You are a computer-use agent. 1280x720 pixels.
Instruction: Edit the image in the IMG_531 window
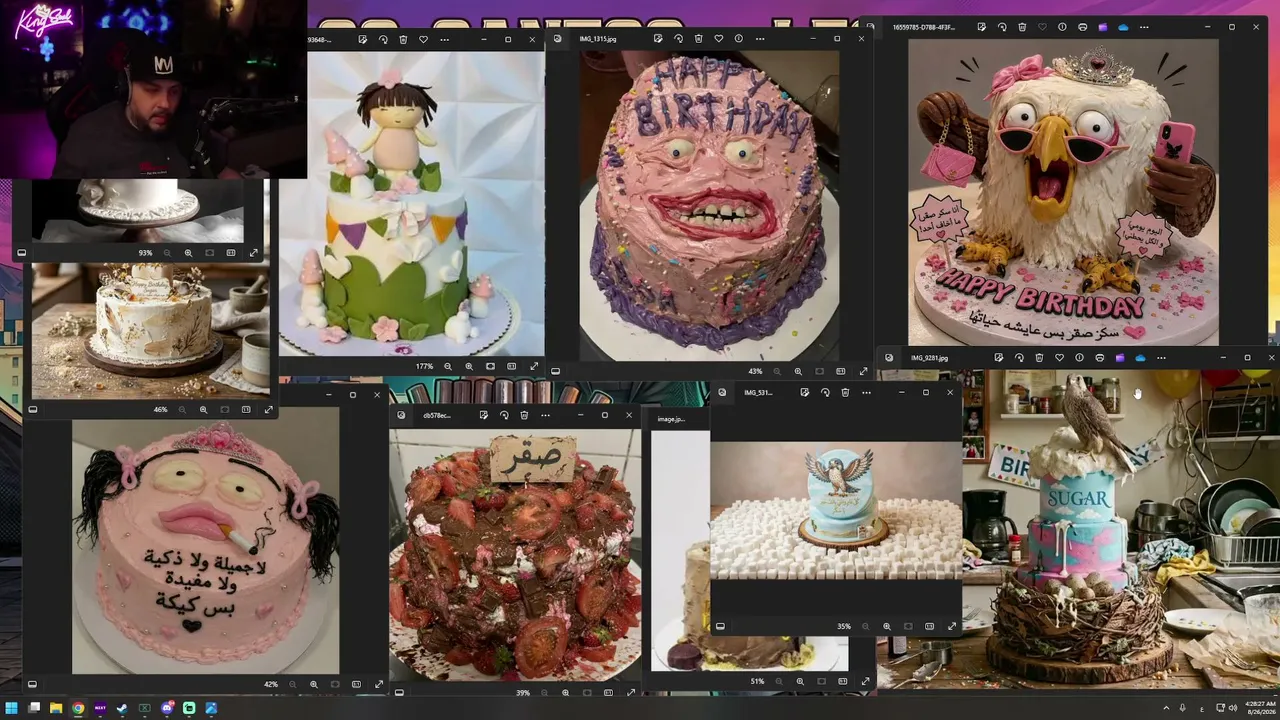tap(804, 393)
